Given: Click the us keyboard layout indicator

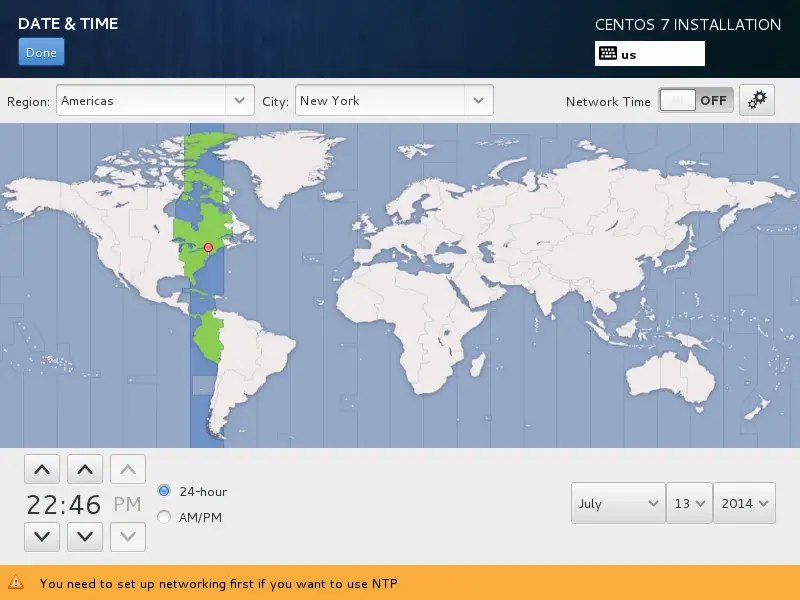Looking at the screenshot, I should pyautogui.click(x=649, y=54).
